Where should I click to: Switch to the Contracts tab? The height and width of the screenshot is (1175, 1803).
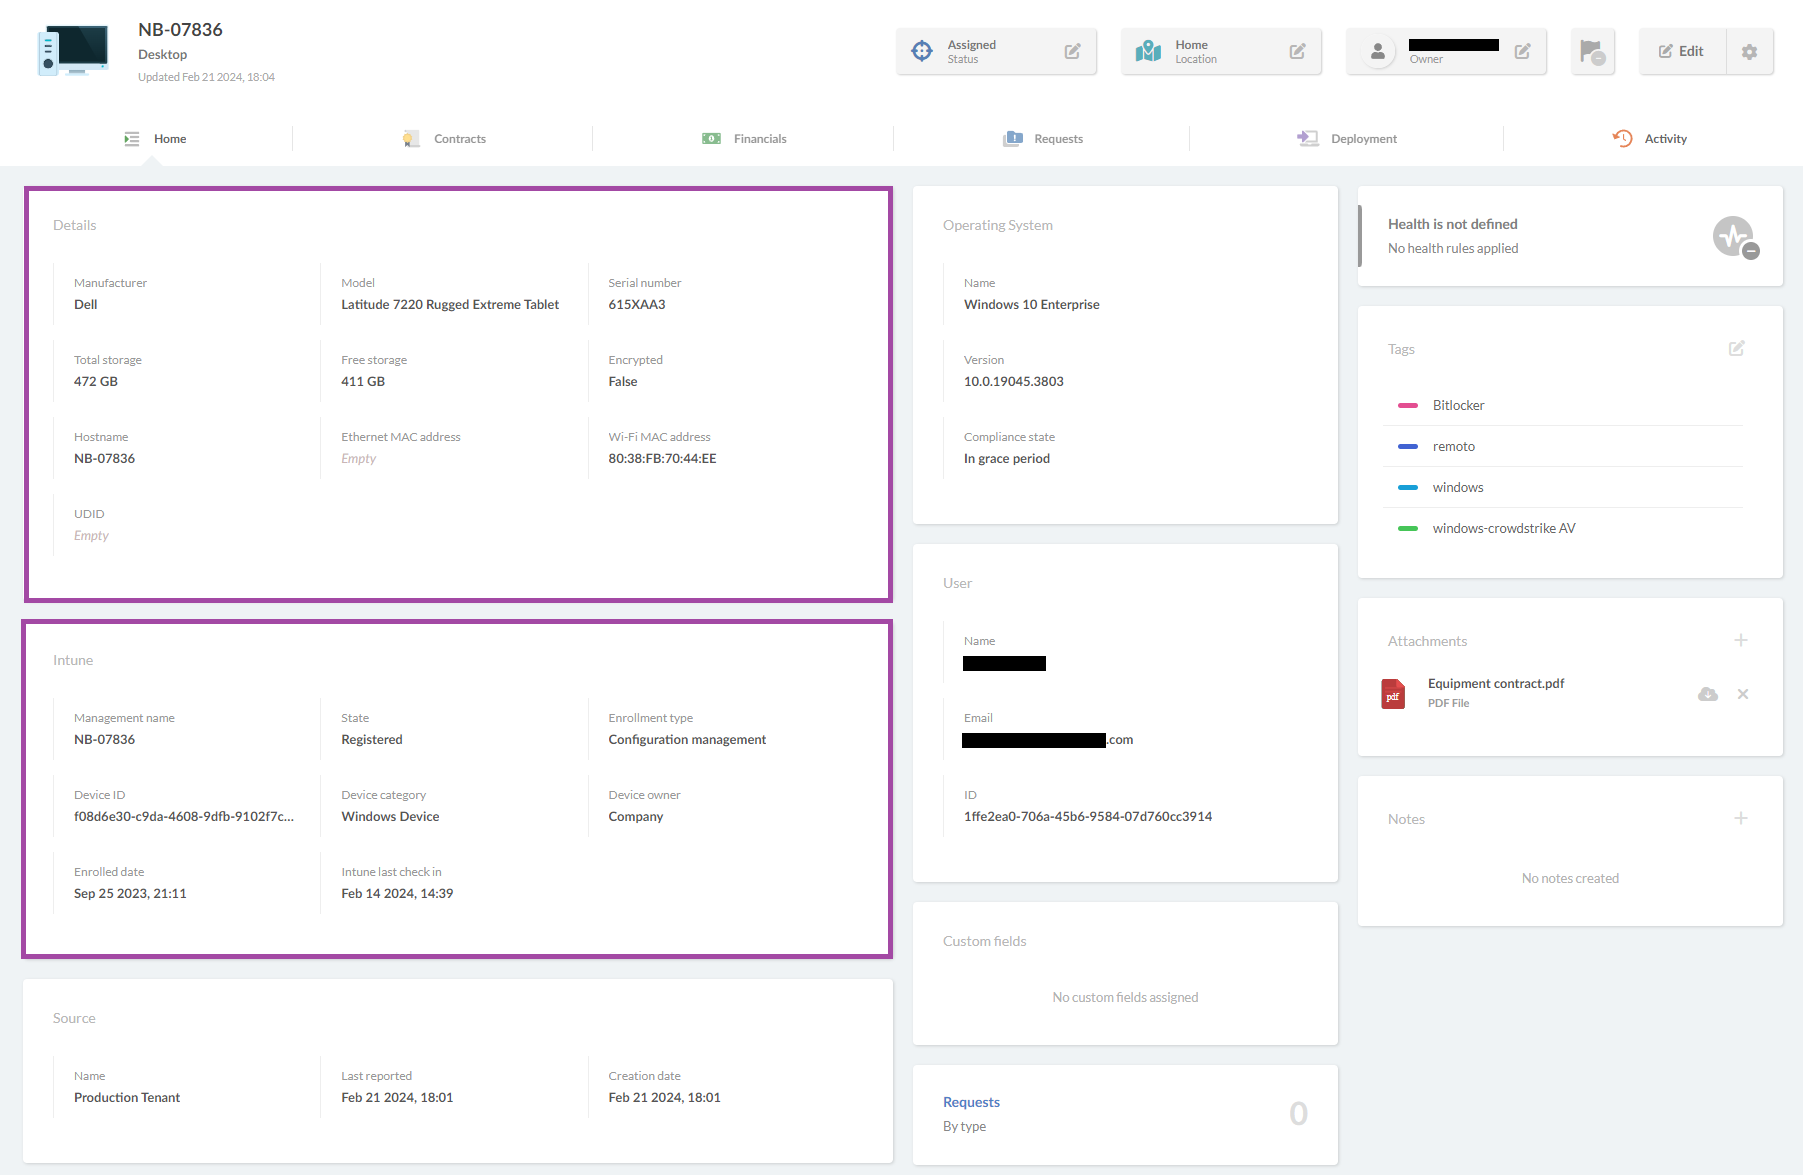459,138
